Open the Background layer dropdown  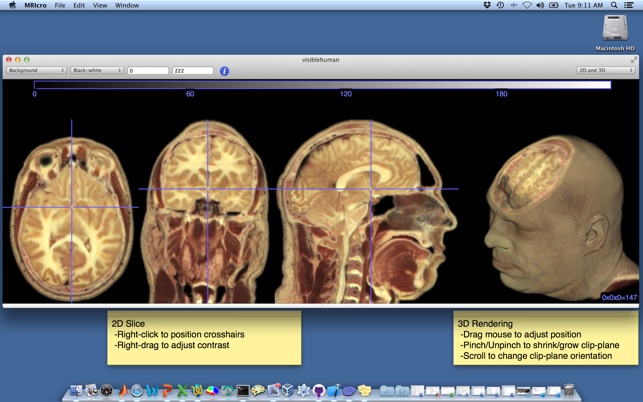36,71
